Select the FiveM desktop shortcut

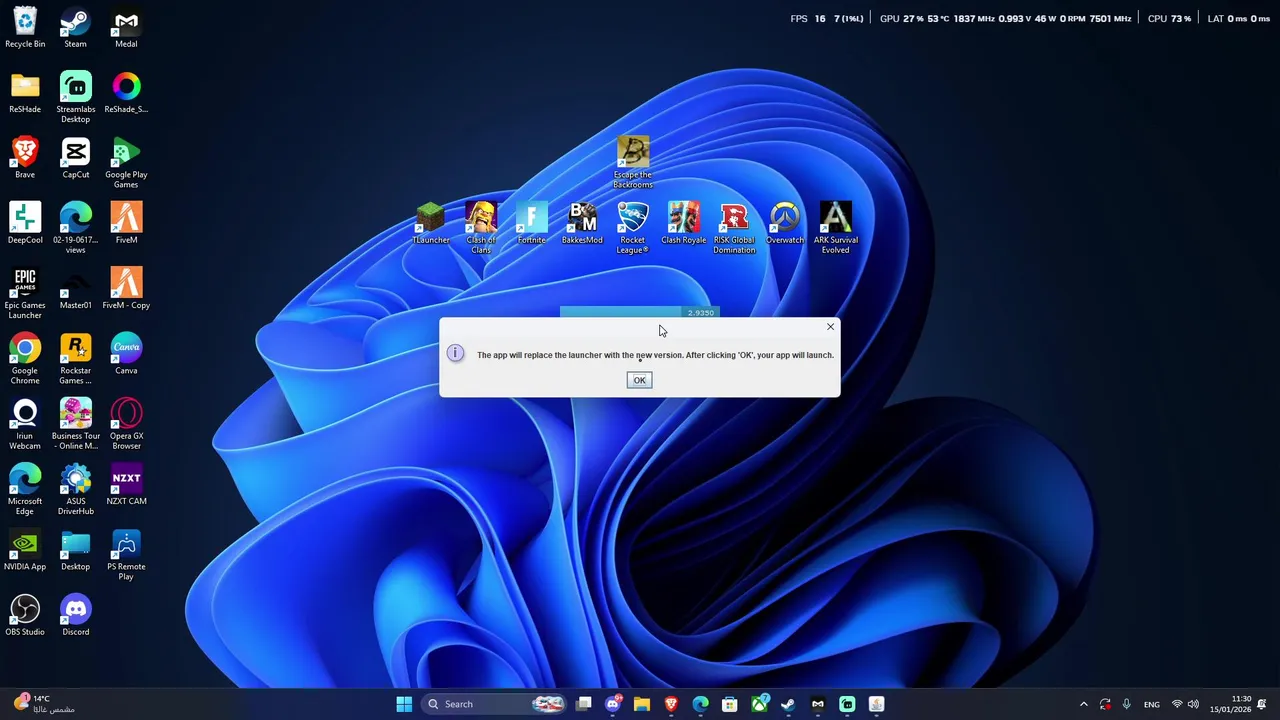(126, 223)
